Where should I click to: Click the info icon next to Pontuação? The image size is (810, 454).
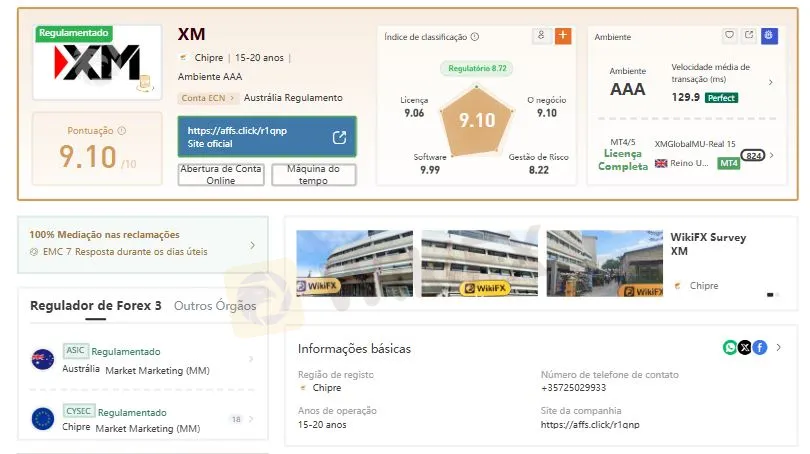122,131
